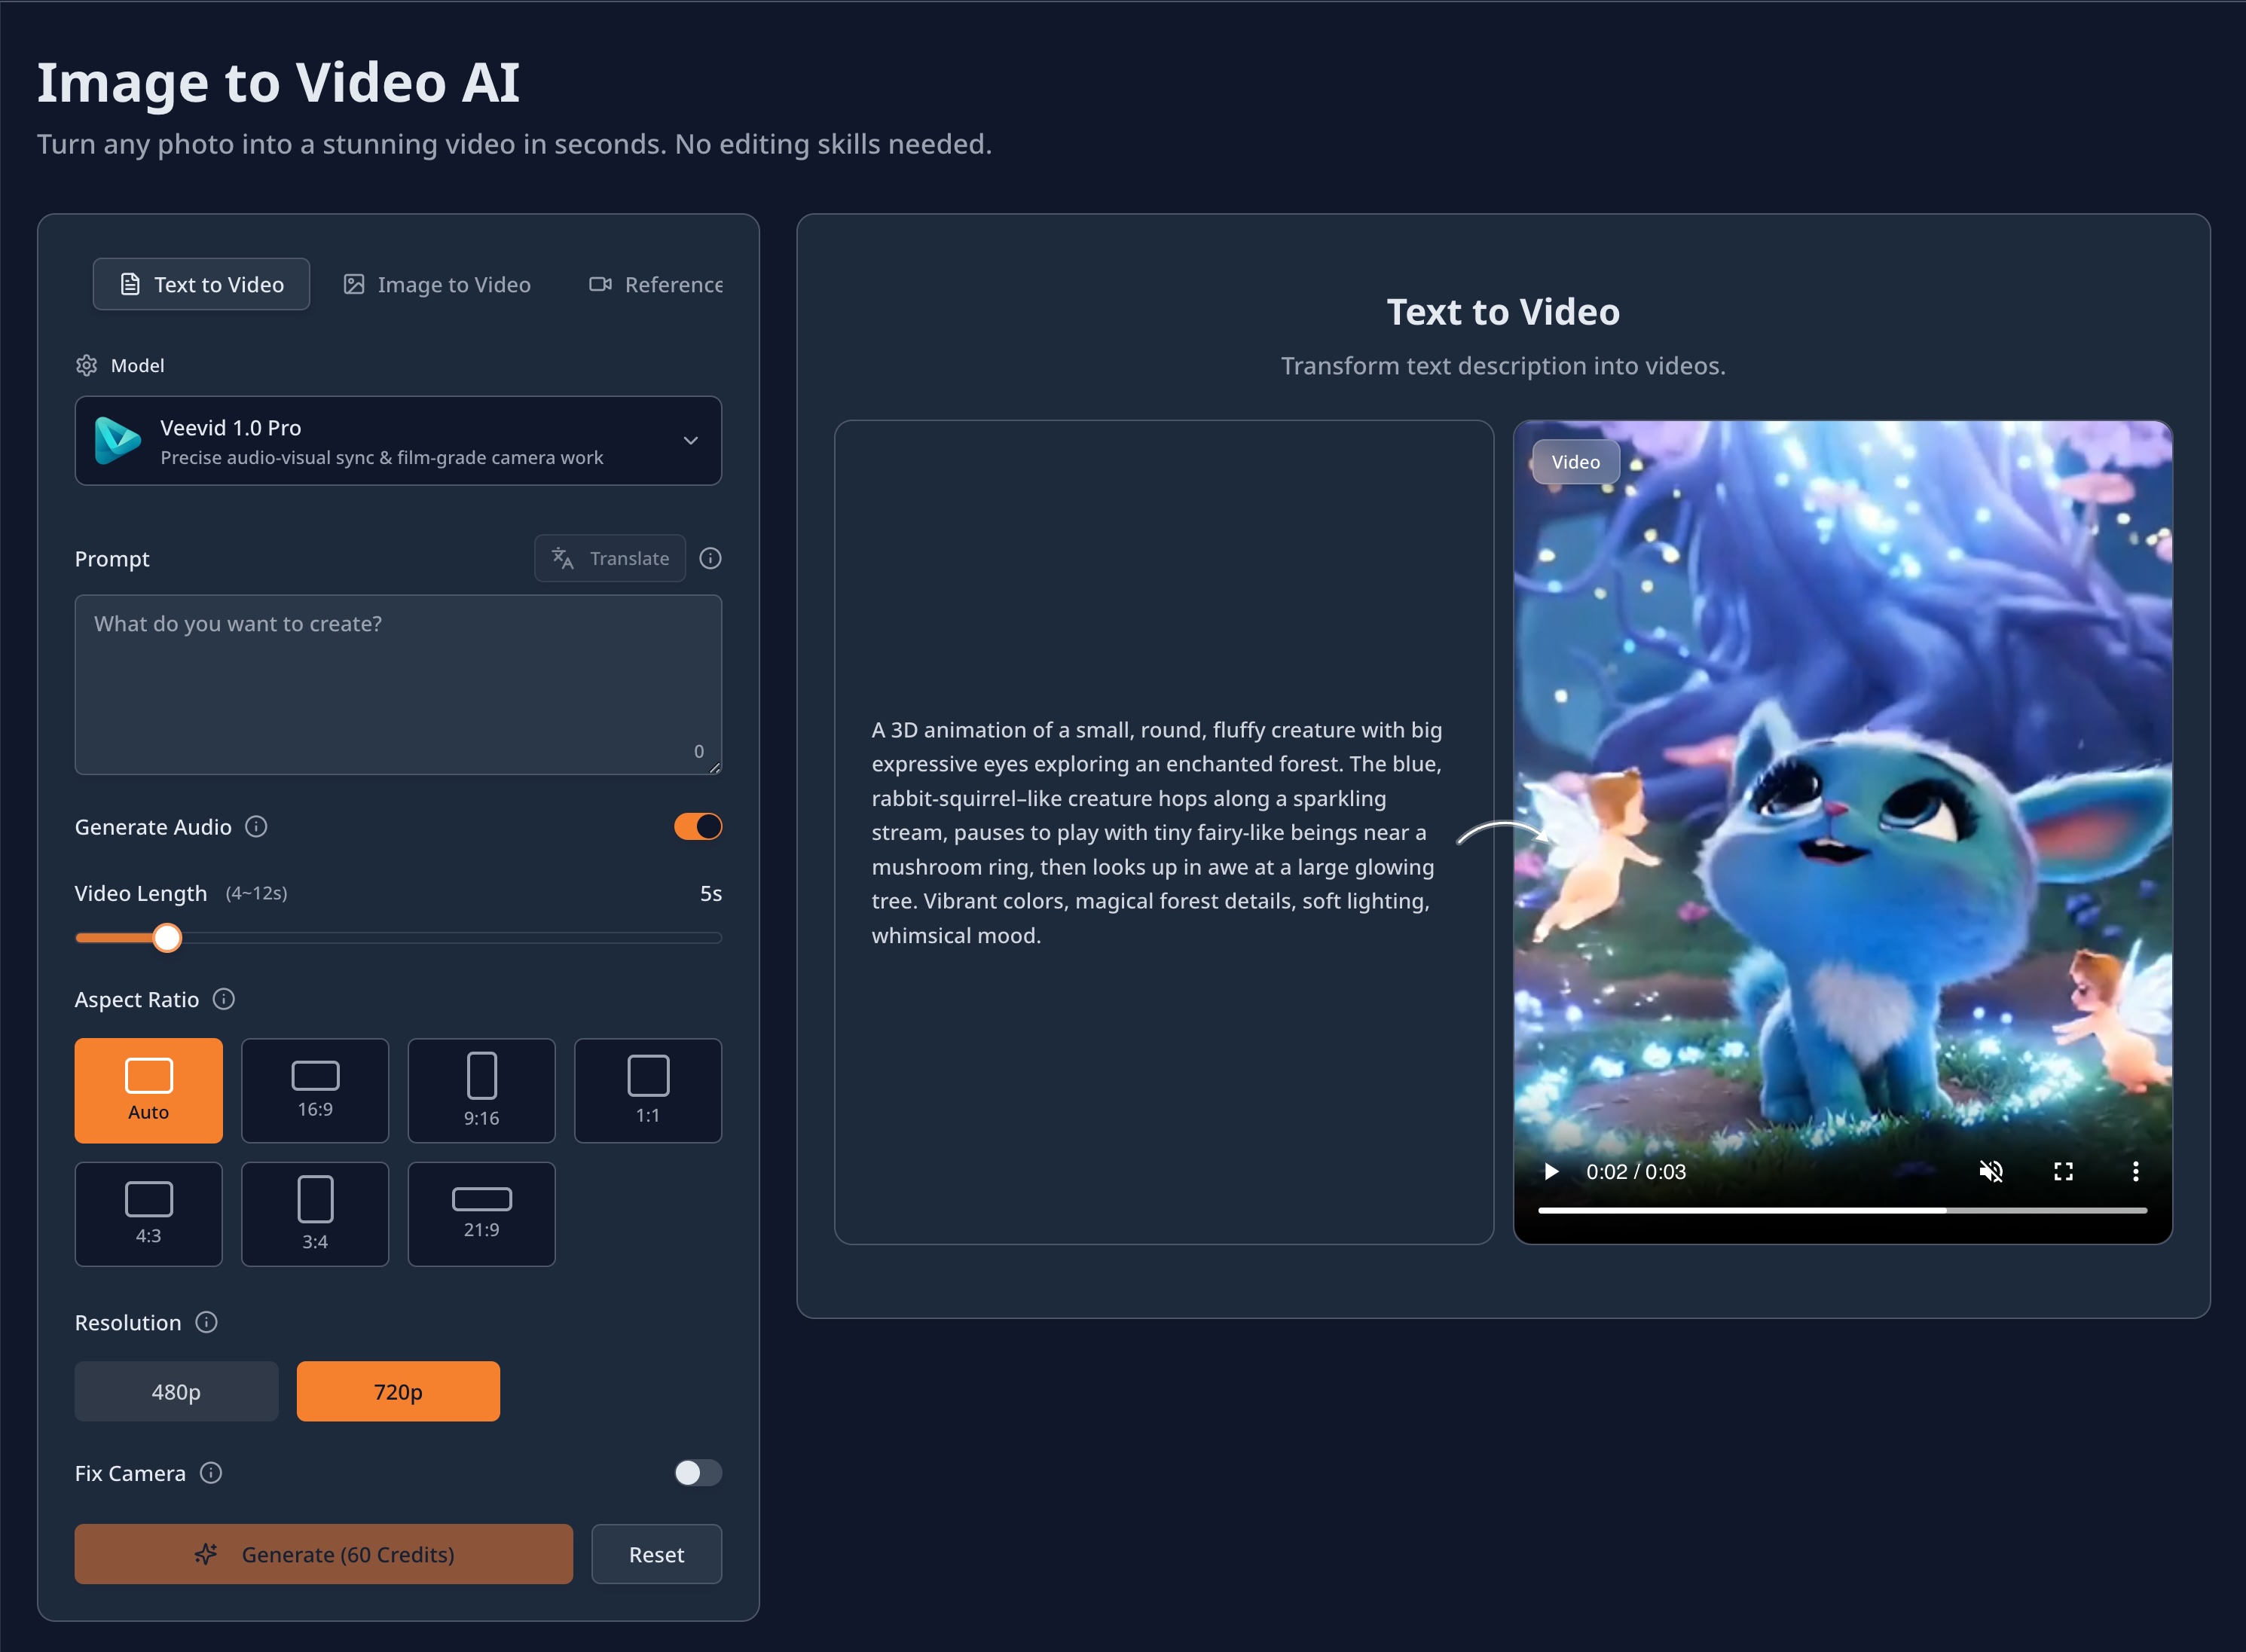Open fullscreen mode on the video player

(x=2064, y=1171)
